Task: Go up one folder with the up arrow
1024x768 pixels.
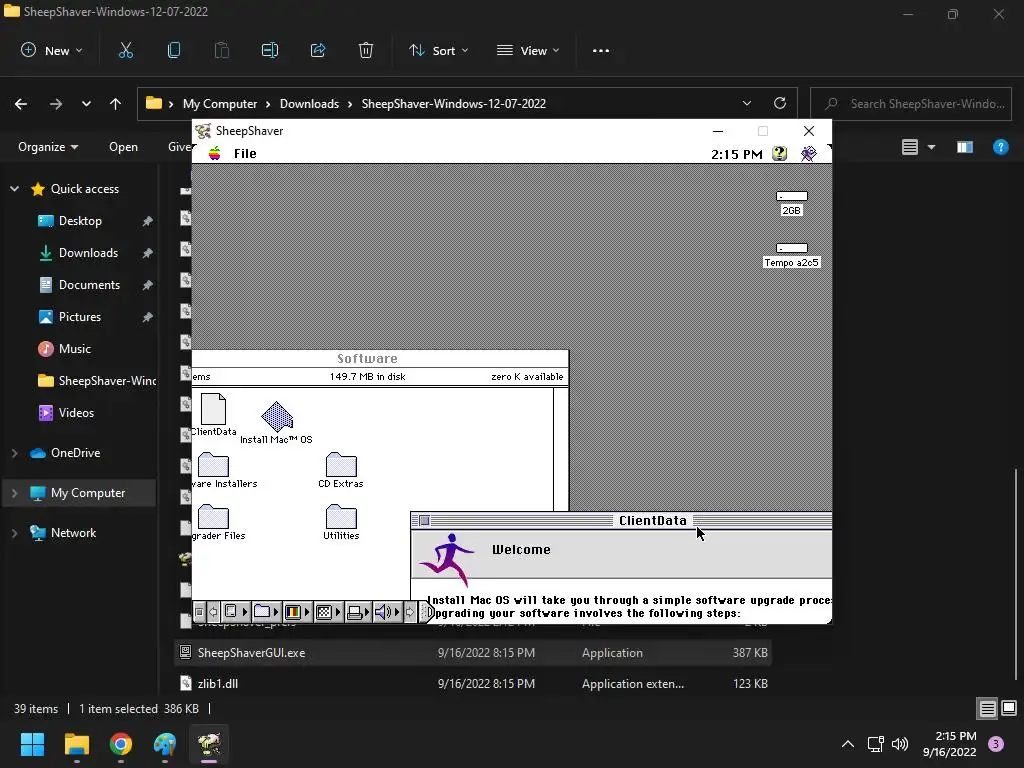Action: point(116,104)
